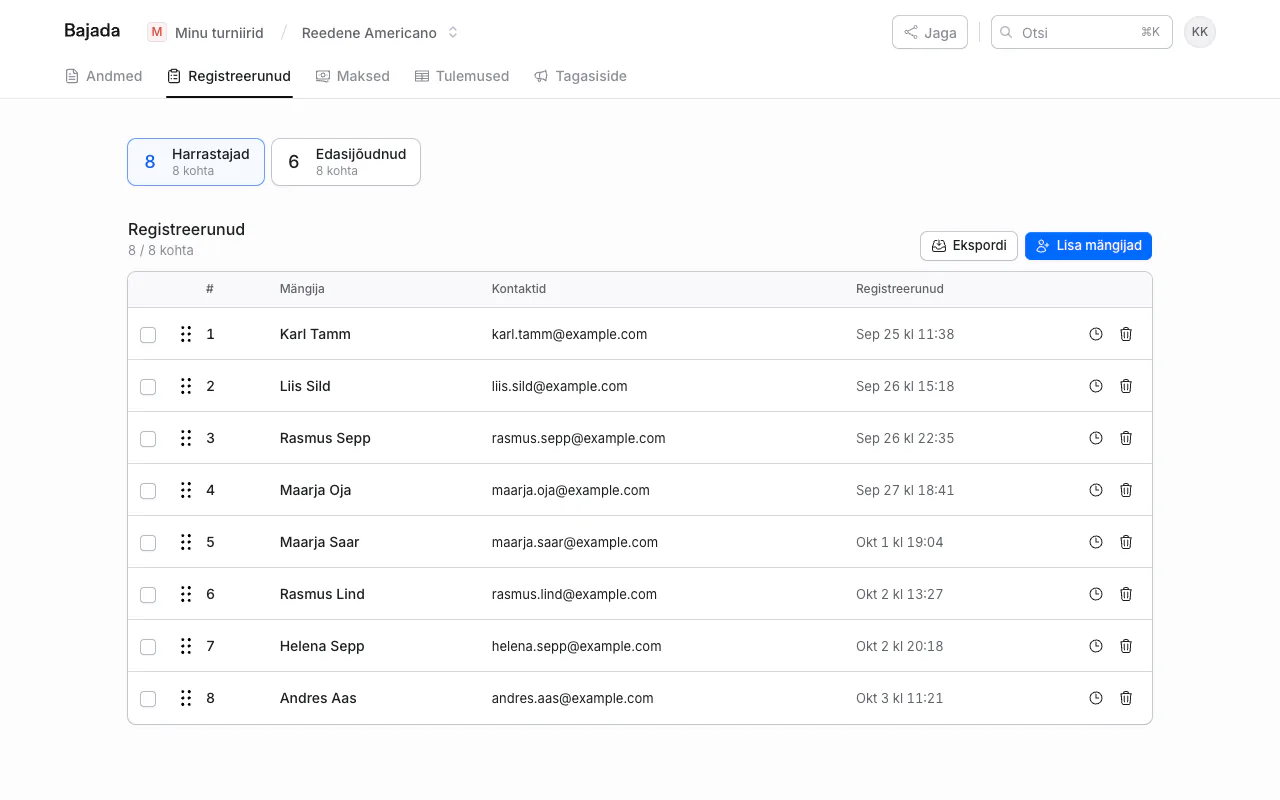Open clock icon for Helena Sepp

pyautogui.click(x=1096, y=646)
